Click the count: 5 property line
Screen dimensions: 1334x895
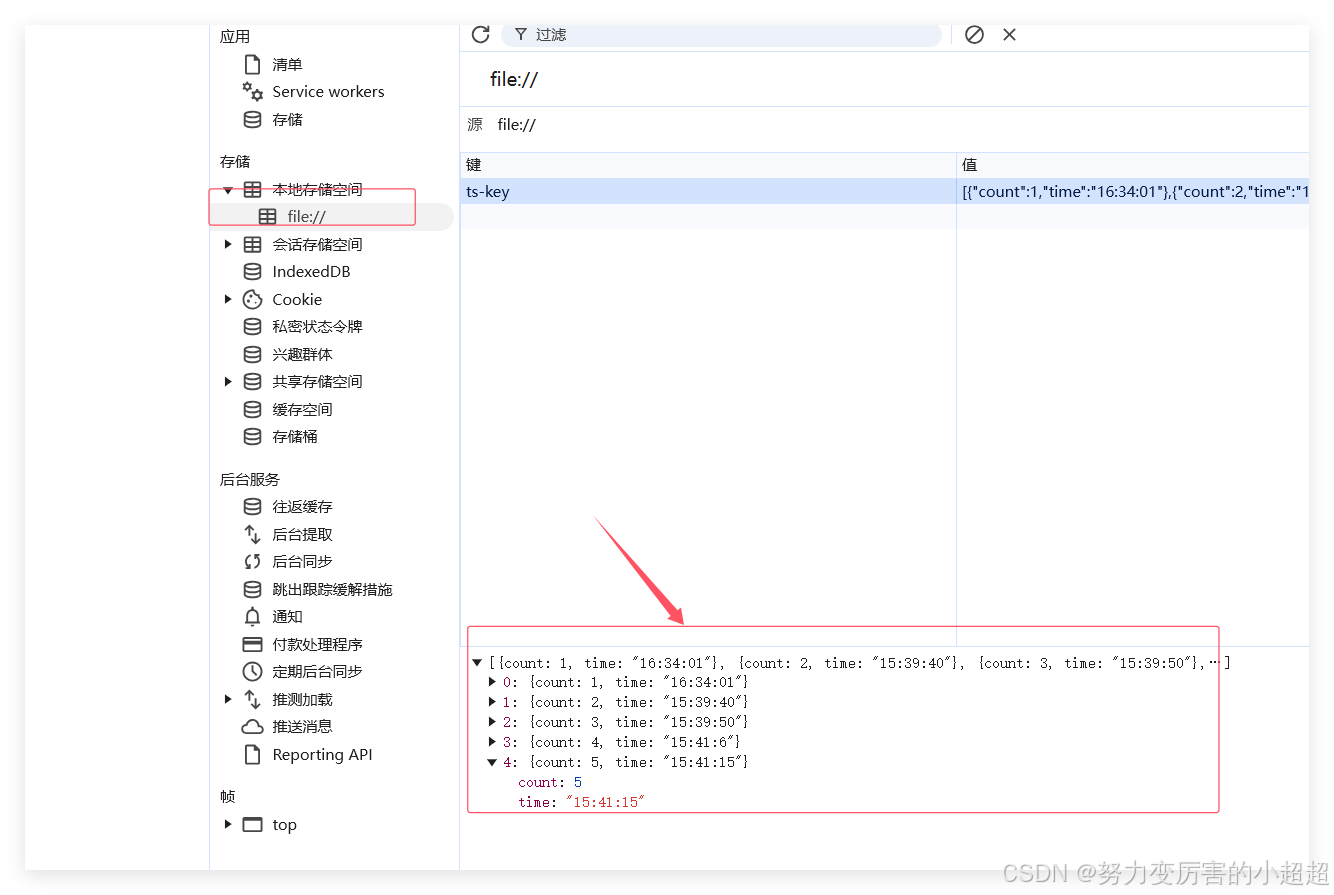550,782
